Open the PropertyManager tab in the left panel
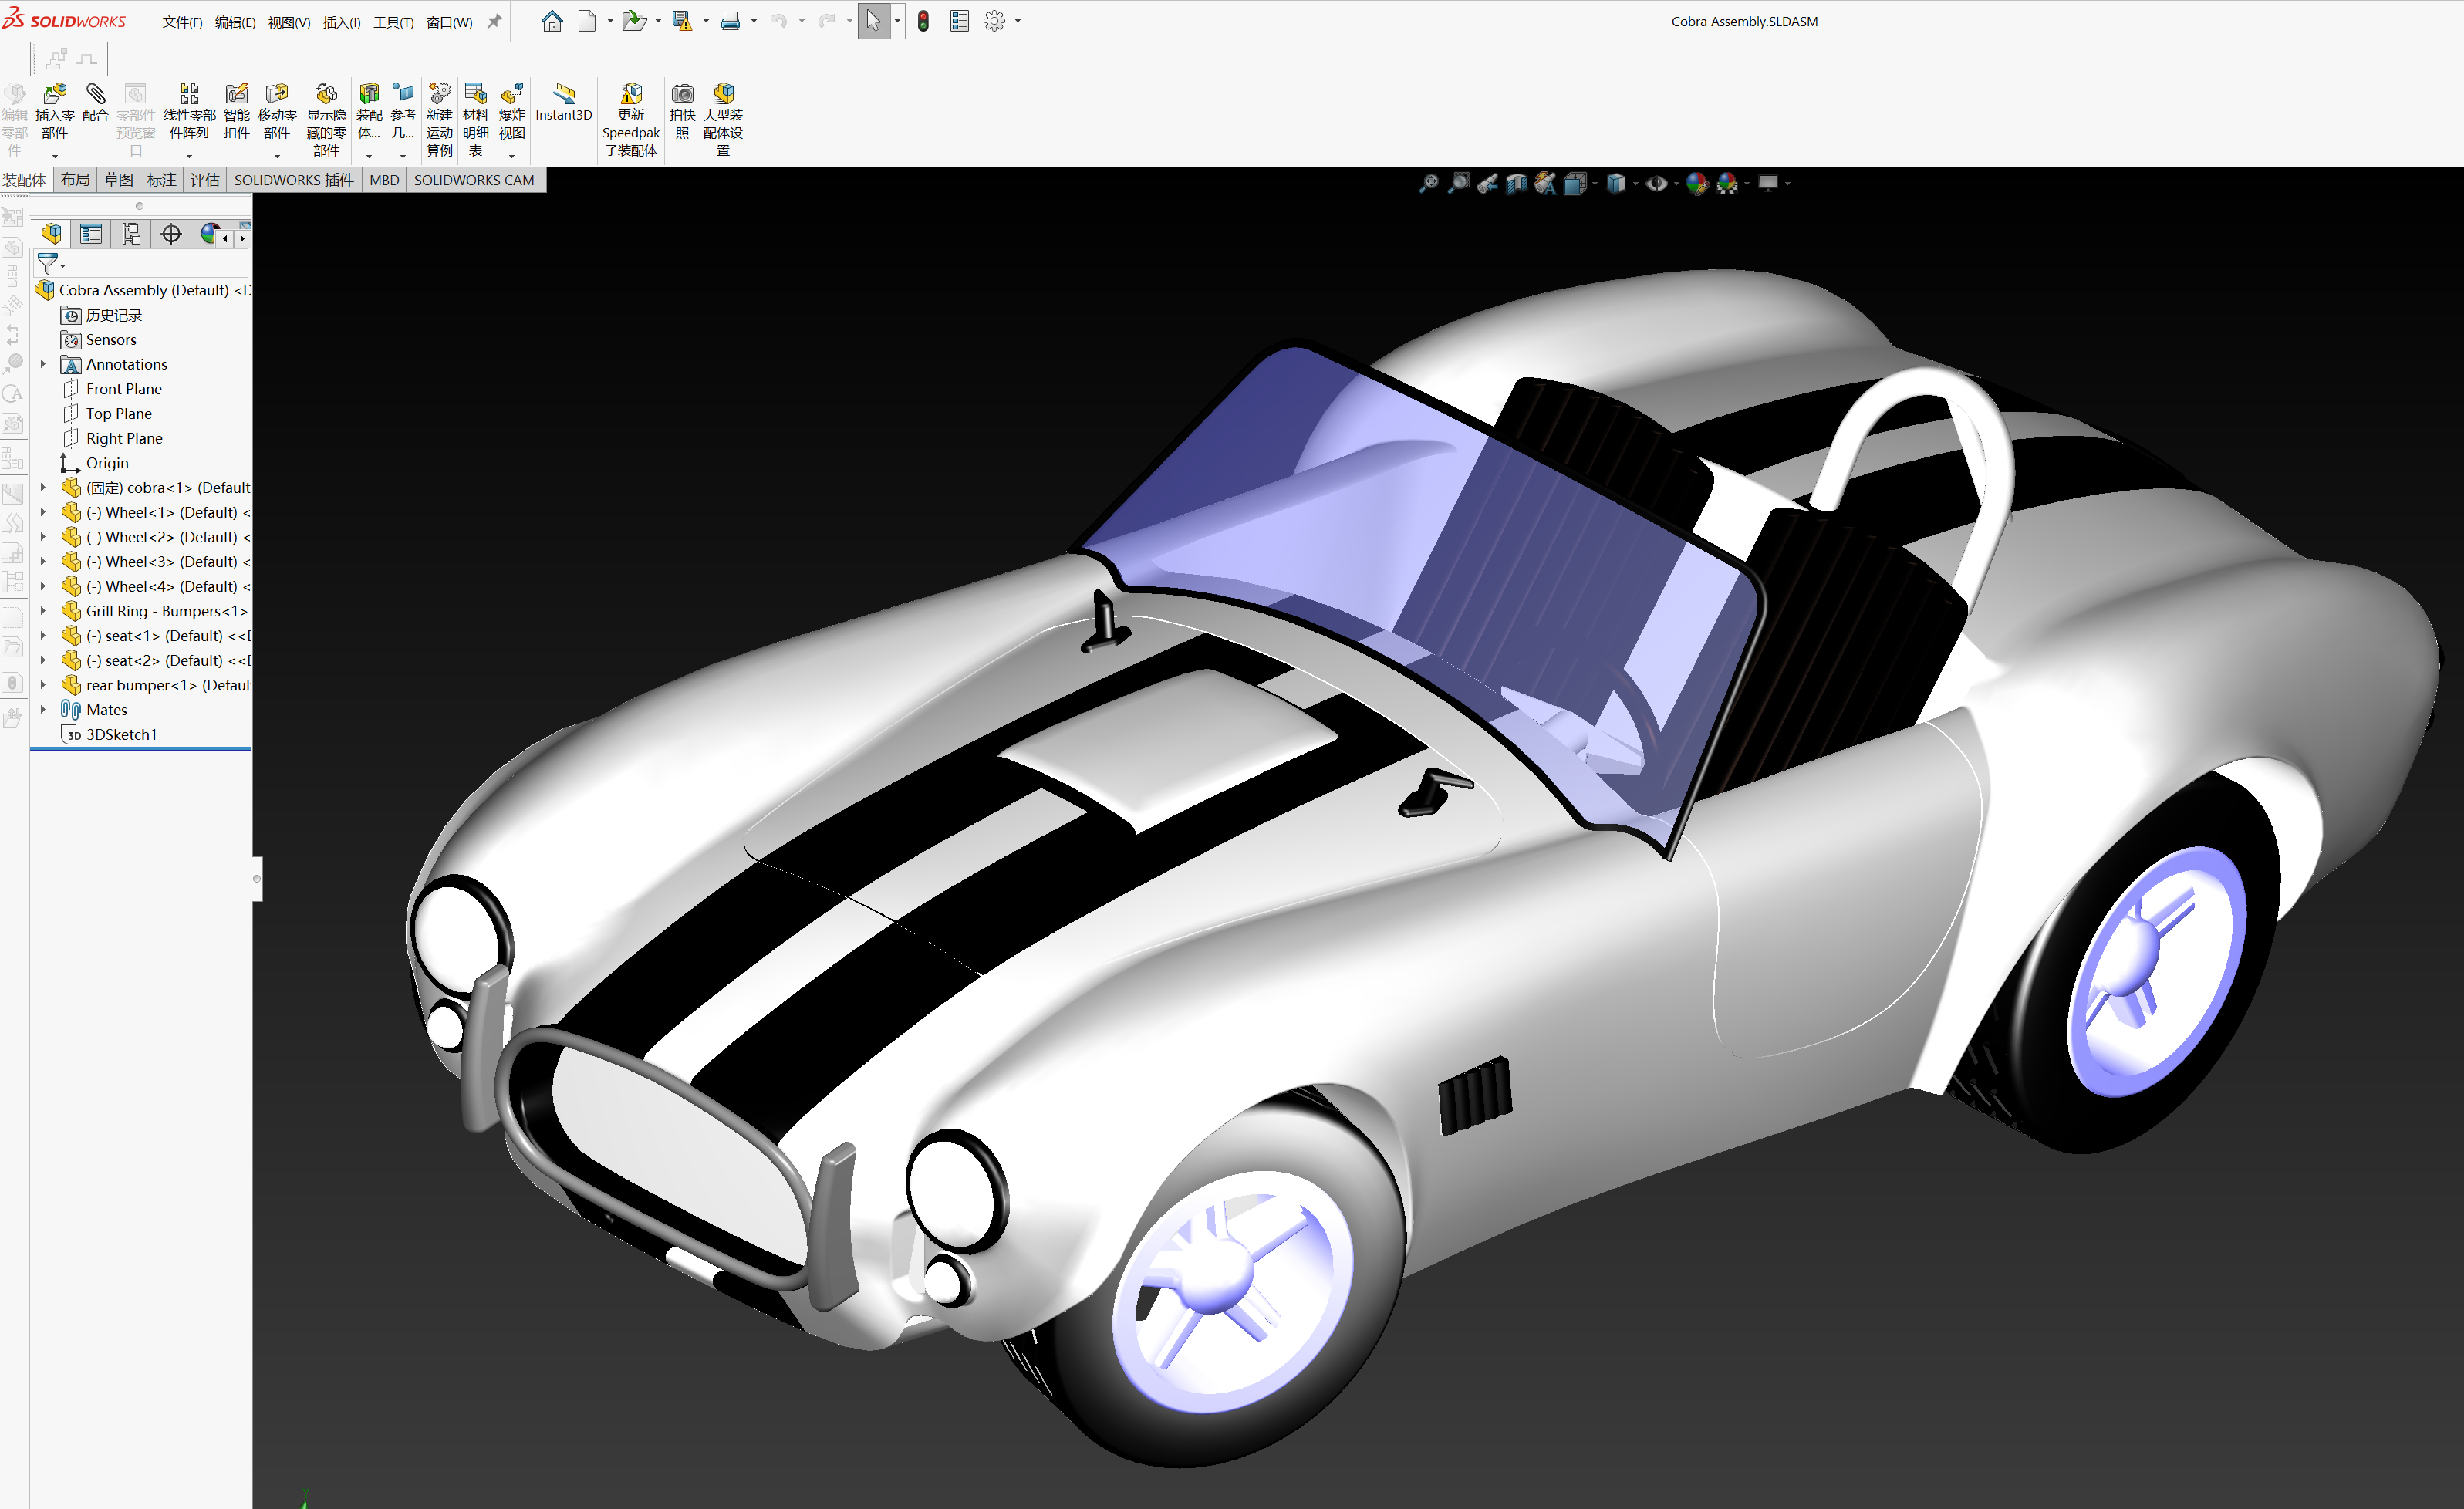Viewport: 2464px width, 1509px height. click(x=91, y=234)
